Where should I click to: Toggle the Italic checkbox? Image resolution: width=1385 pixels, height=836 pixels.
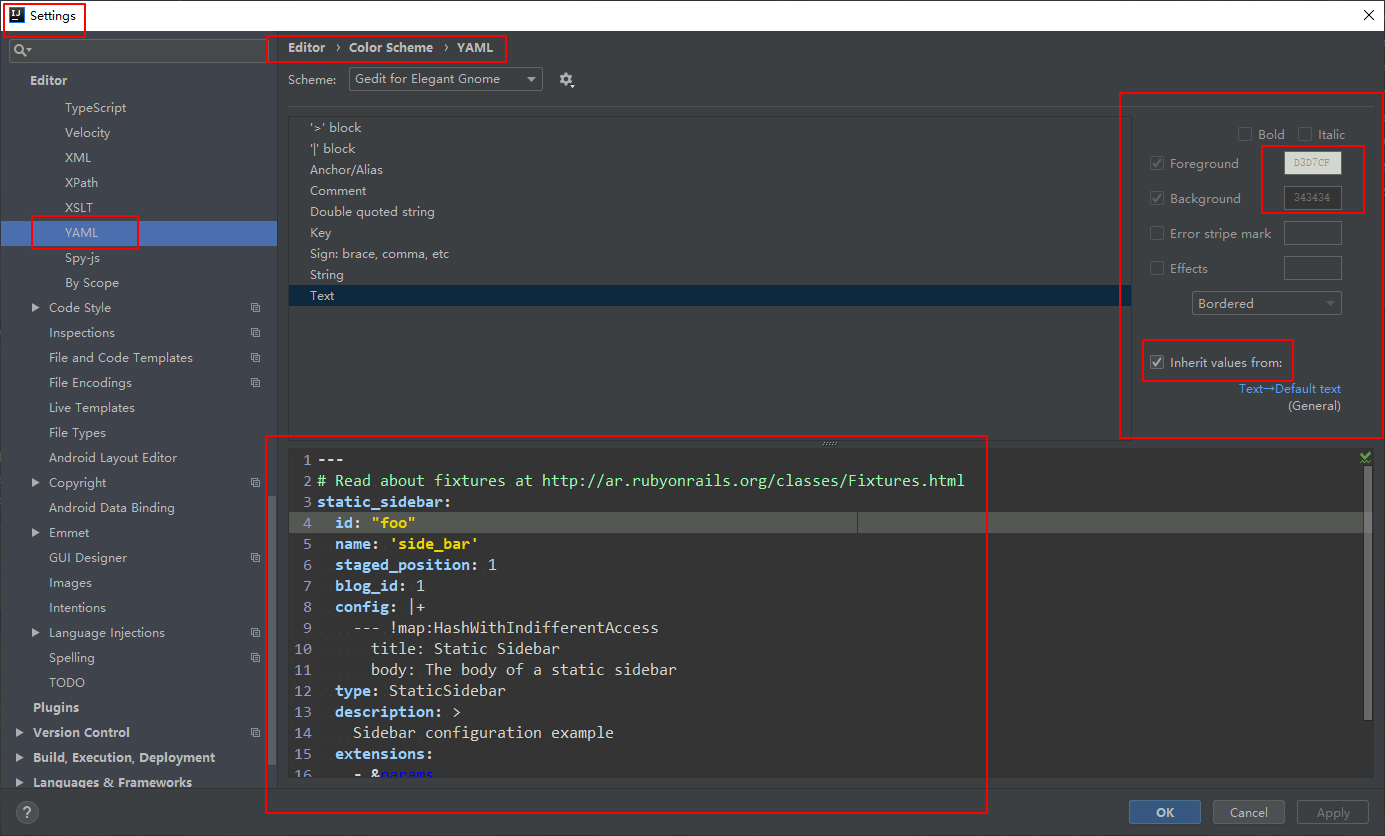point(1305,134)
